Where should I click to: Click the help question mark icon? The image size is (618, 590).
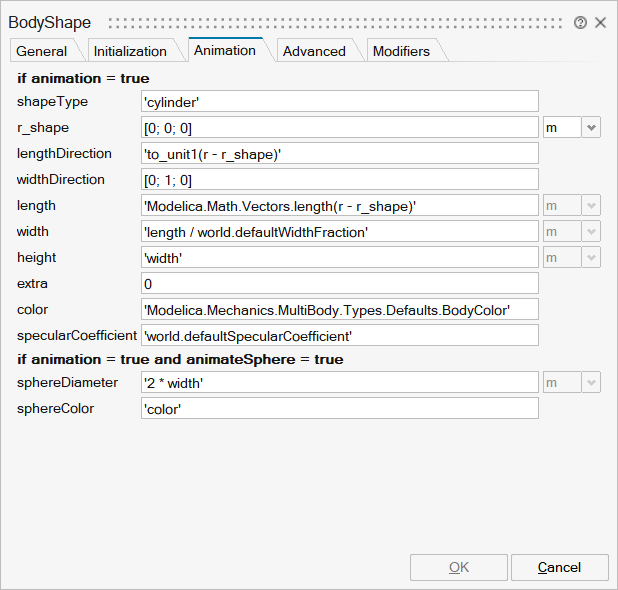(580, 22)
